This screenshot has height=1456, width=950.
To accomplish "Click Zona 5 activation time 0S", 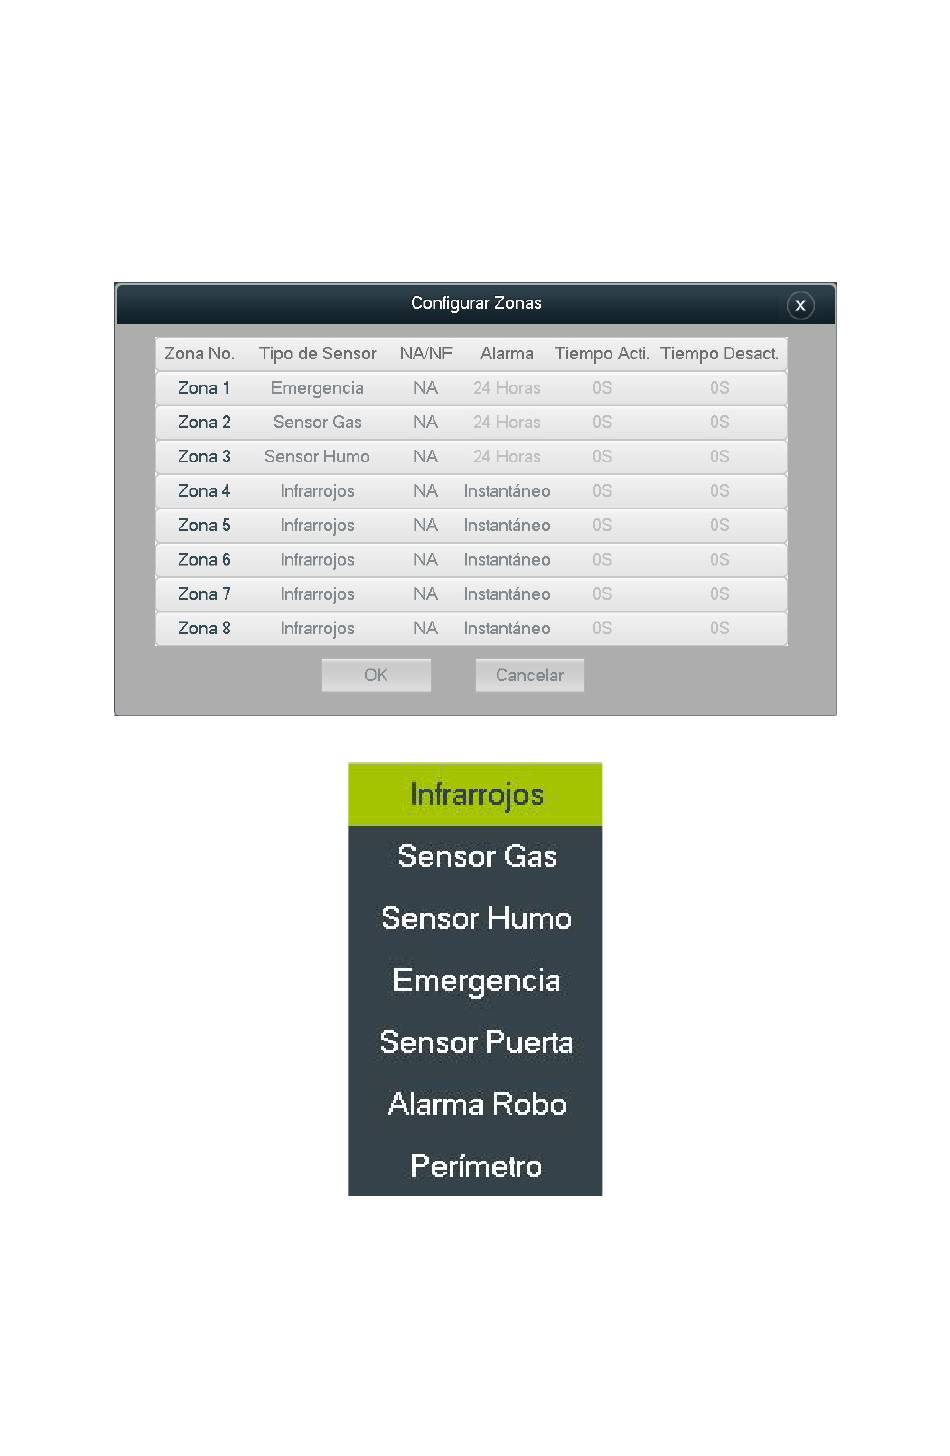I will click(x=602, y=525).
